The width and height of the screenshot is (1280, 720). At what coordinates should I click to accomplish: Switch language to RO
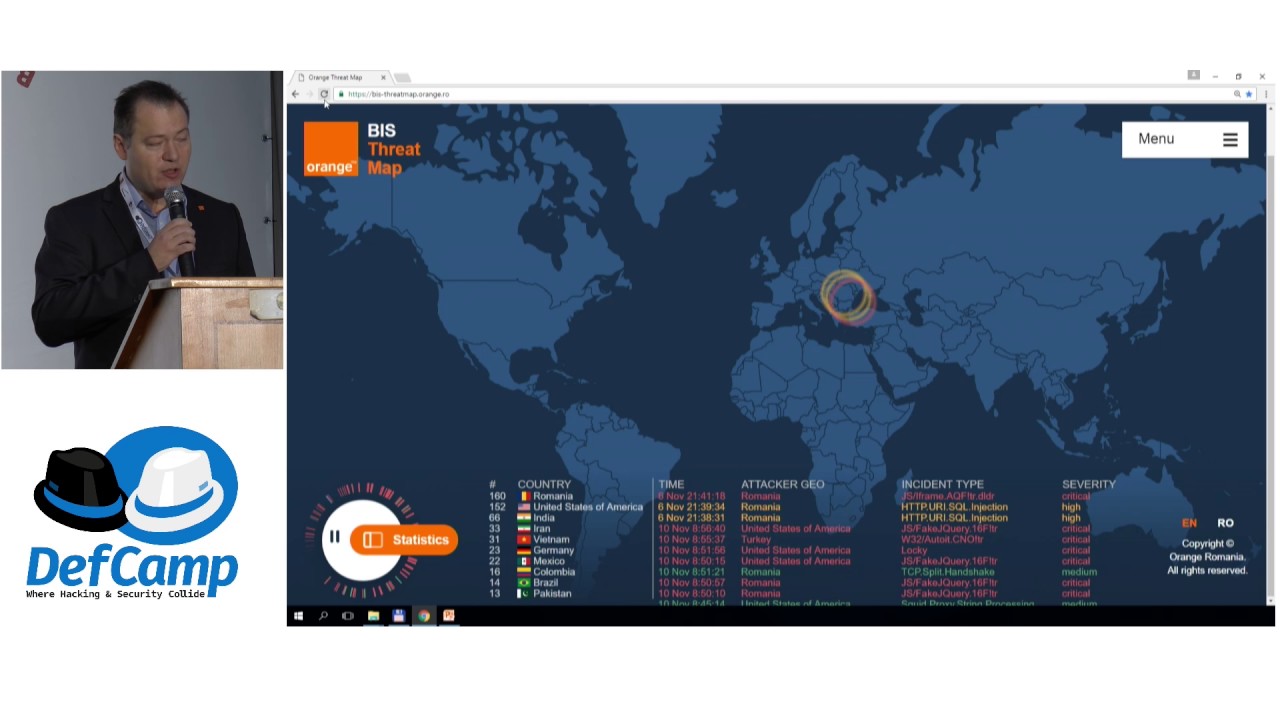pos(1225,523)
